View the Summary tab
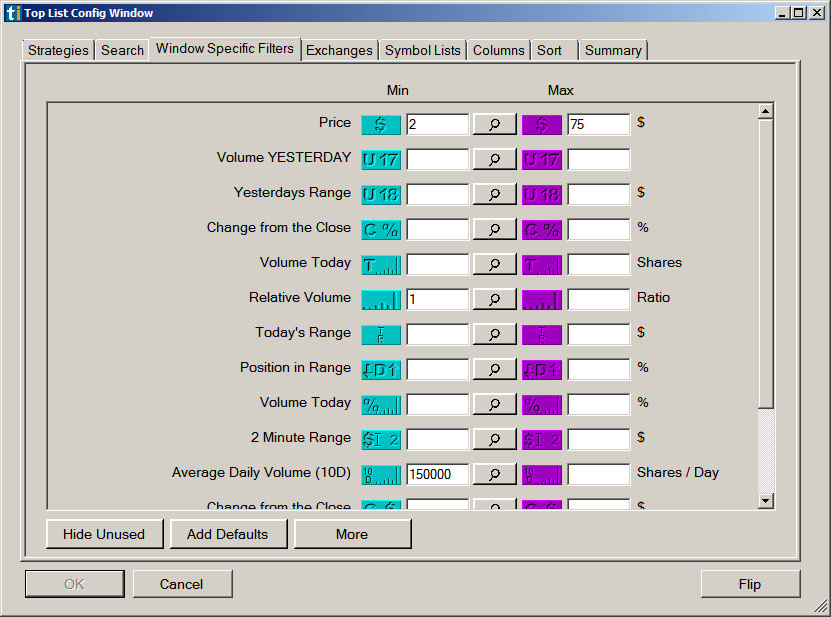This screenshot has width=831, height=617. point(613,50)
